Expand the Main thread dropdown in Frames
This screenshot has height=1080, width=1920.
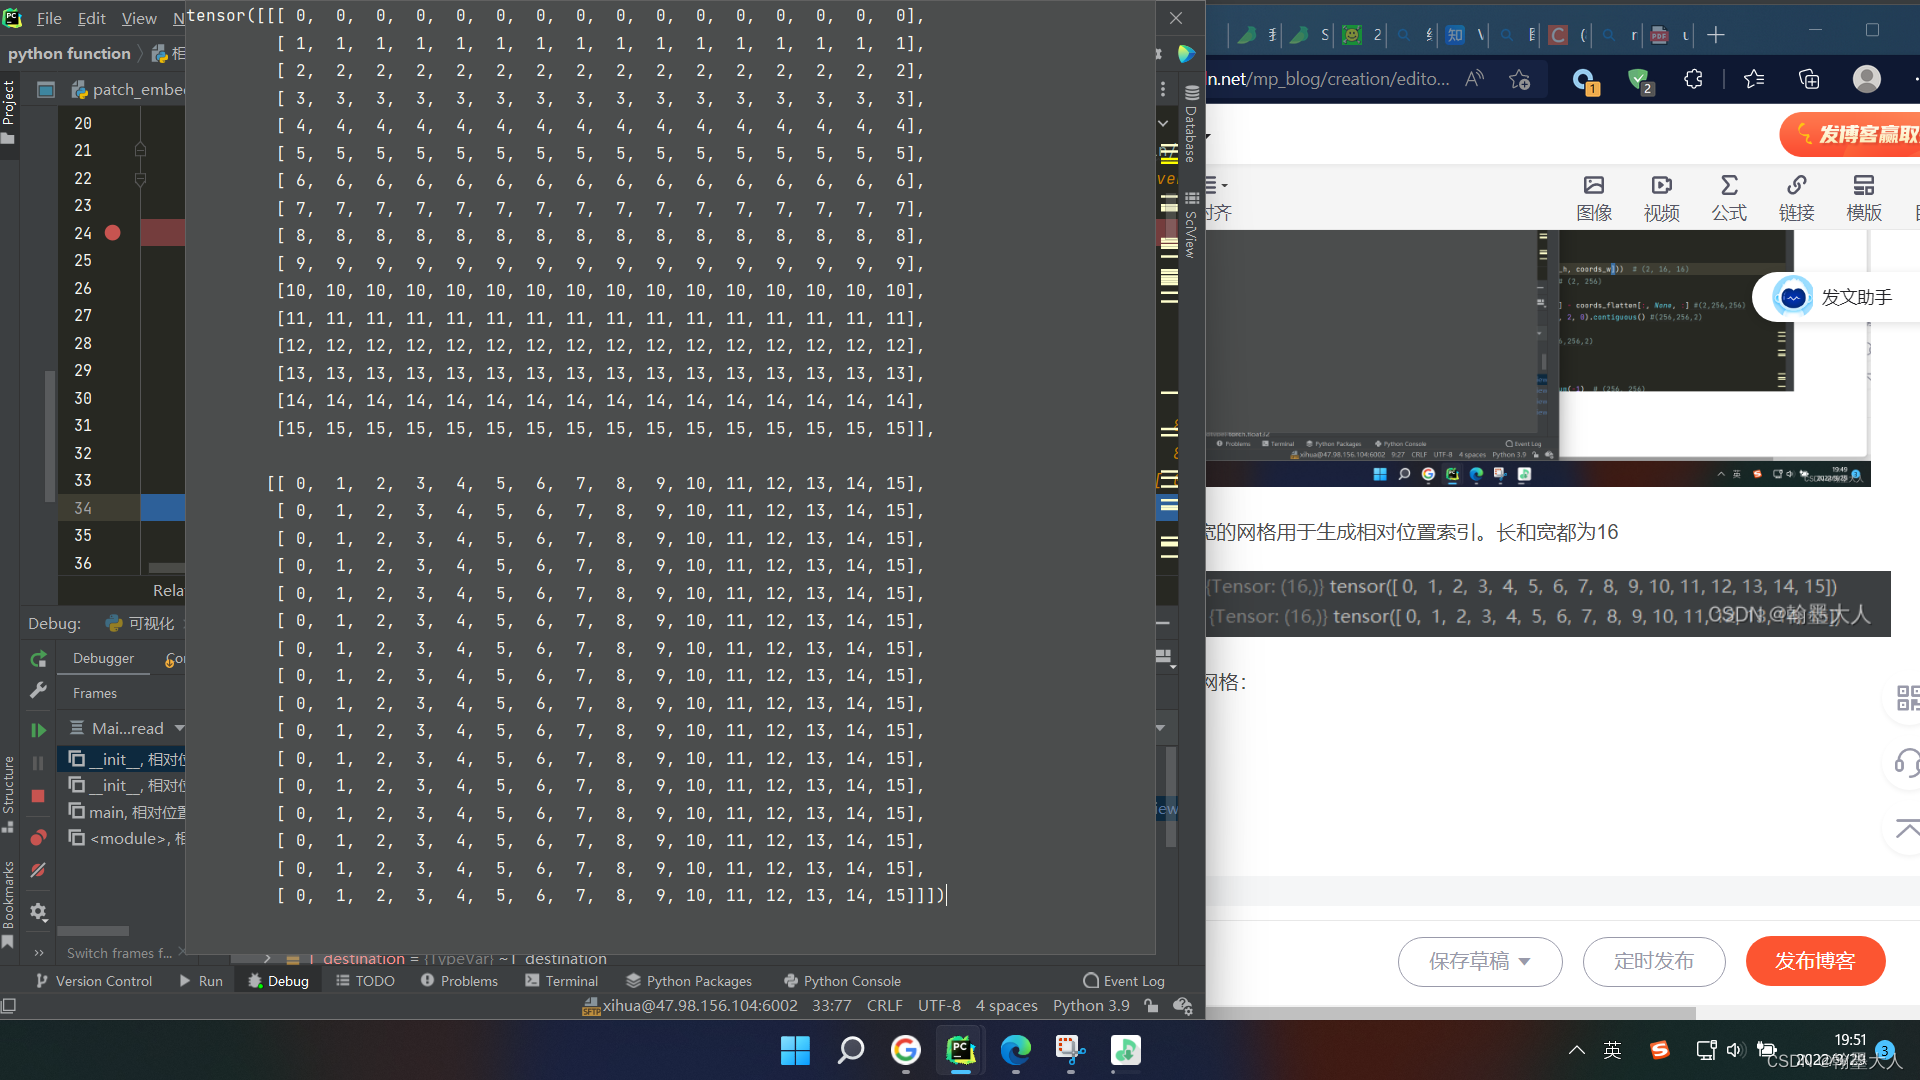(x=180, y=728)
